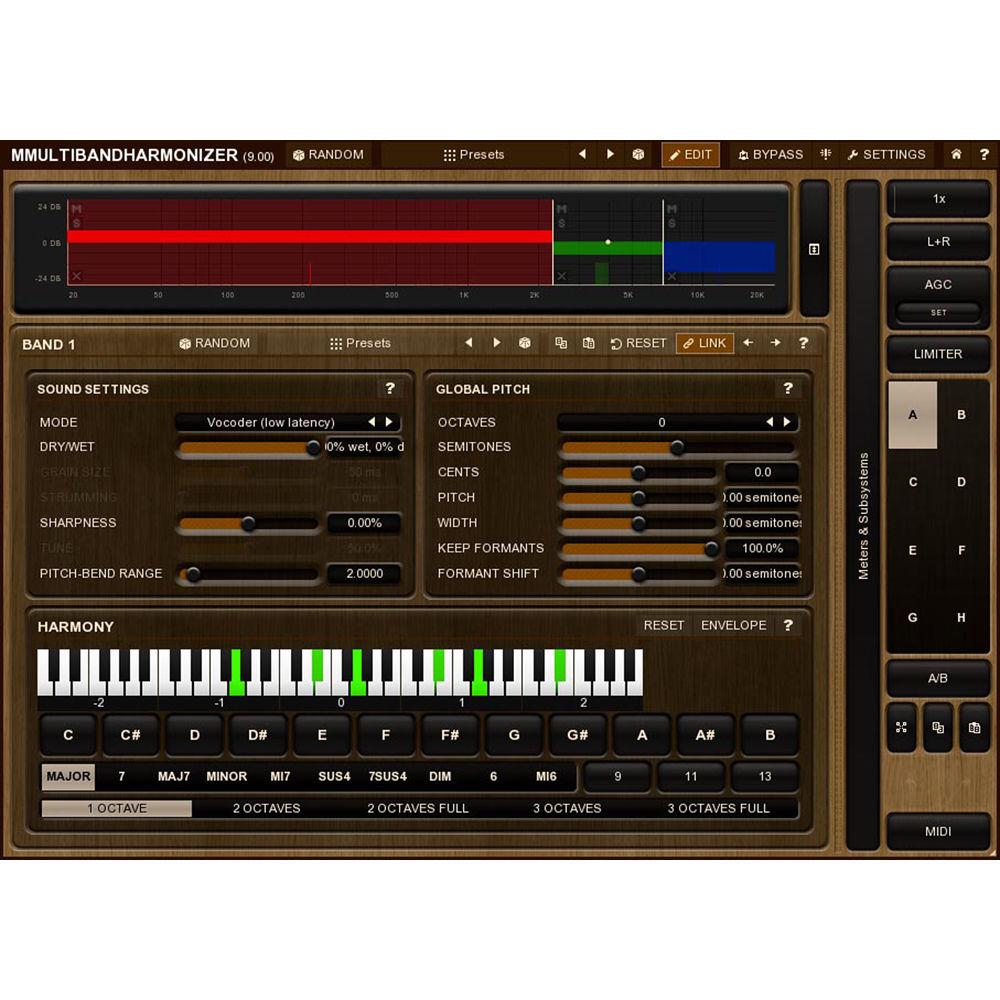The width and height of the screenshot is (1000, 1000).
Task: Click the help question mark in Sound Settings panel
Action: pyautogui.click(x=390, y=389)
